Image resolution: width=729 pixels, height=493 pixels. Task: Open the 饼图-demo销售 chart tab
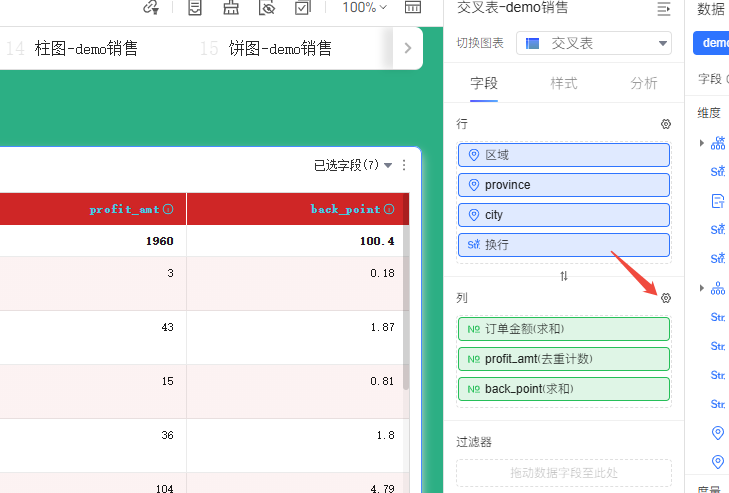point(280,48)
